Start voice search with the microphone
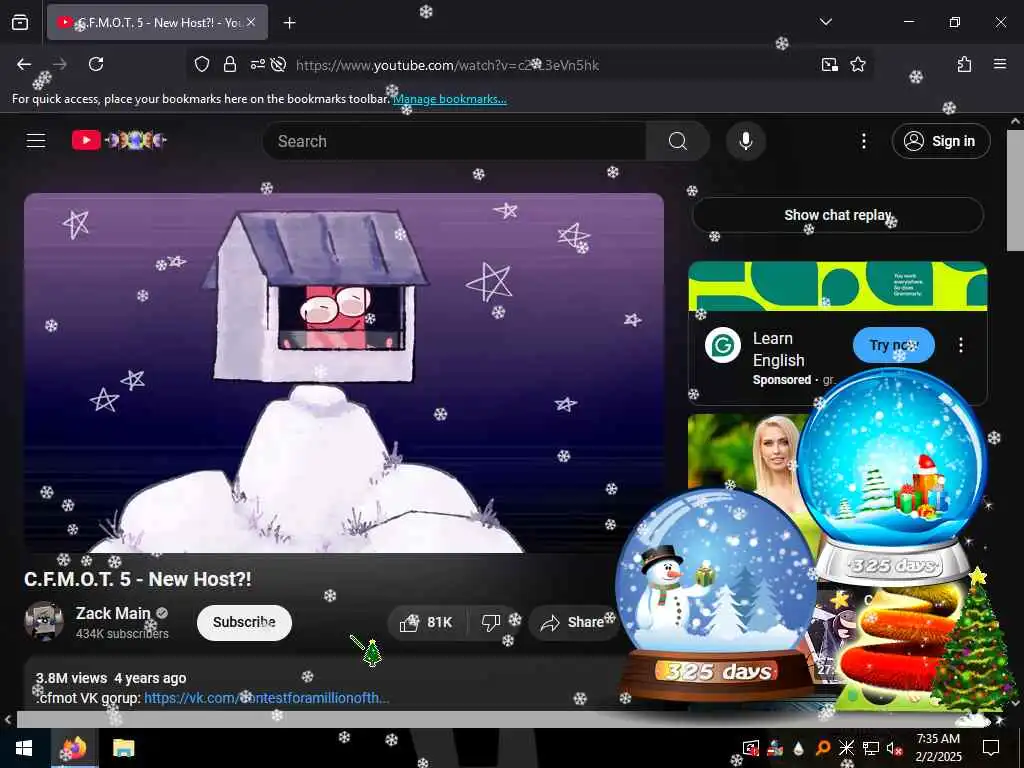Viewport: 1024px width, 768px height. 746,141
